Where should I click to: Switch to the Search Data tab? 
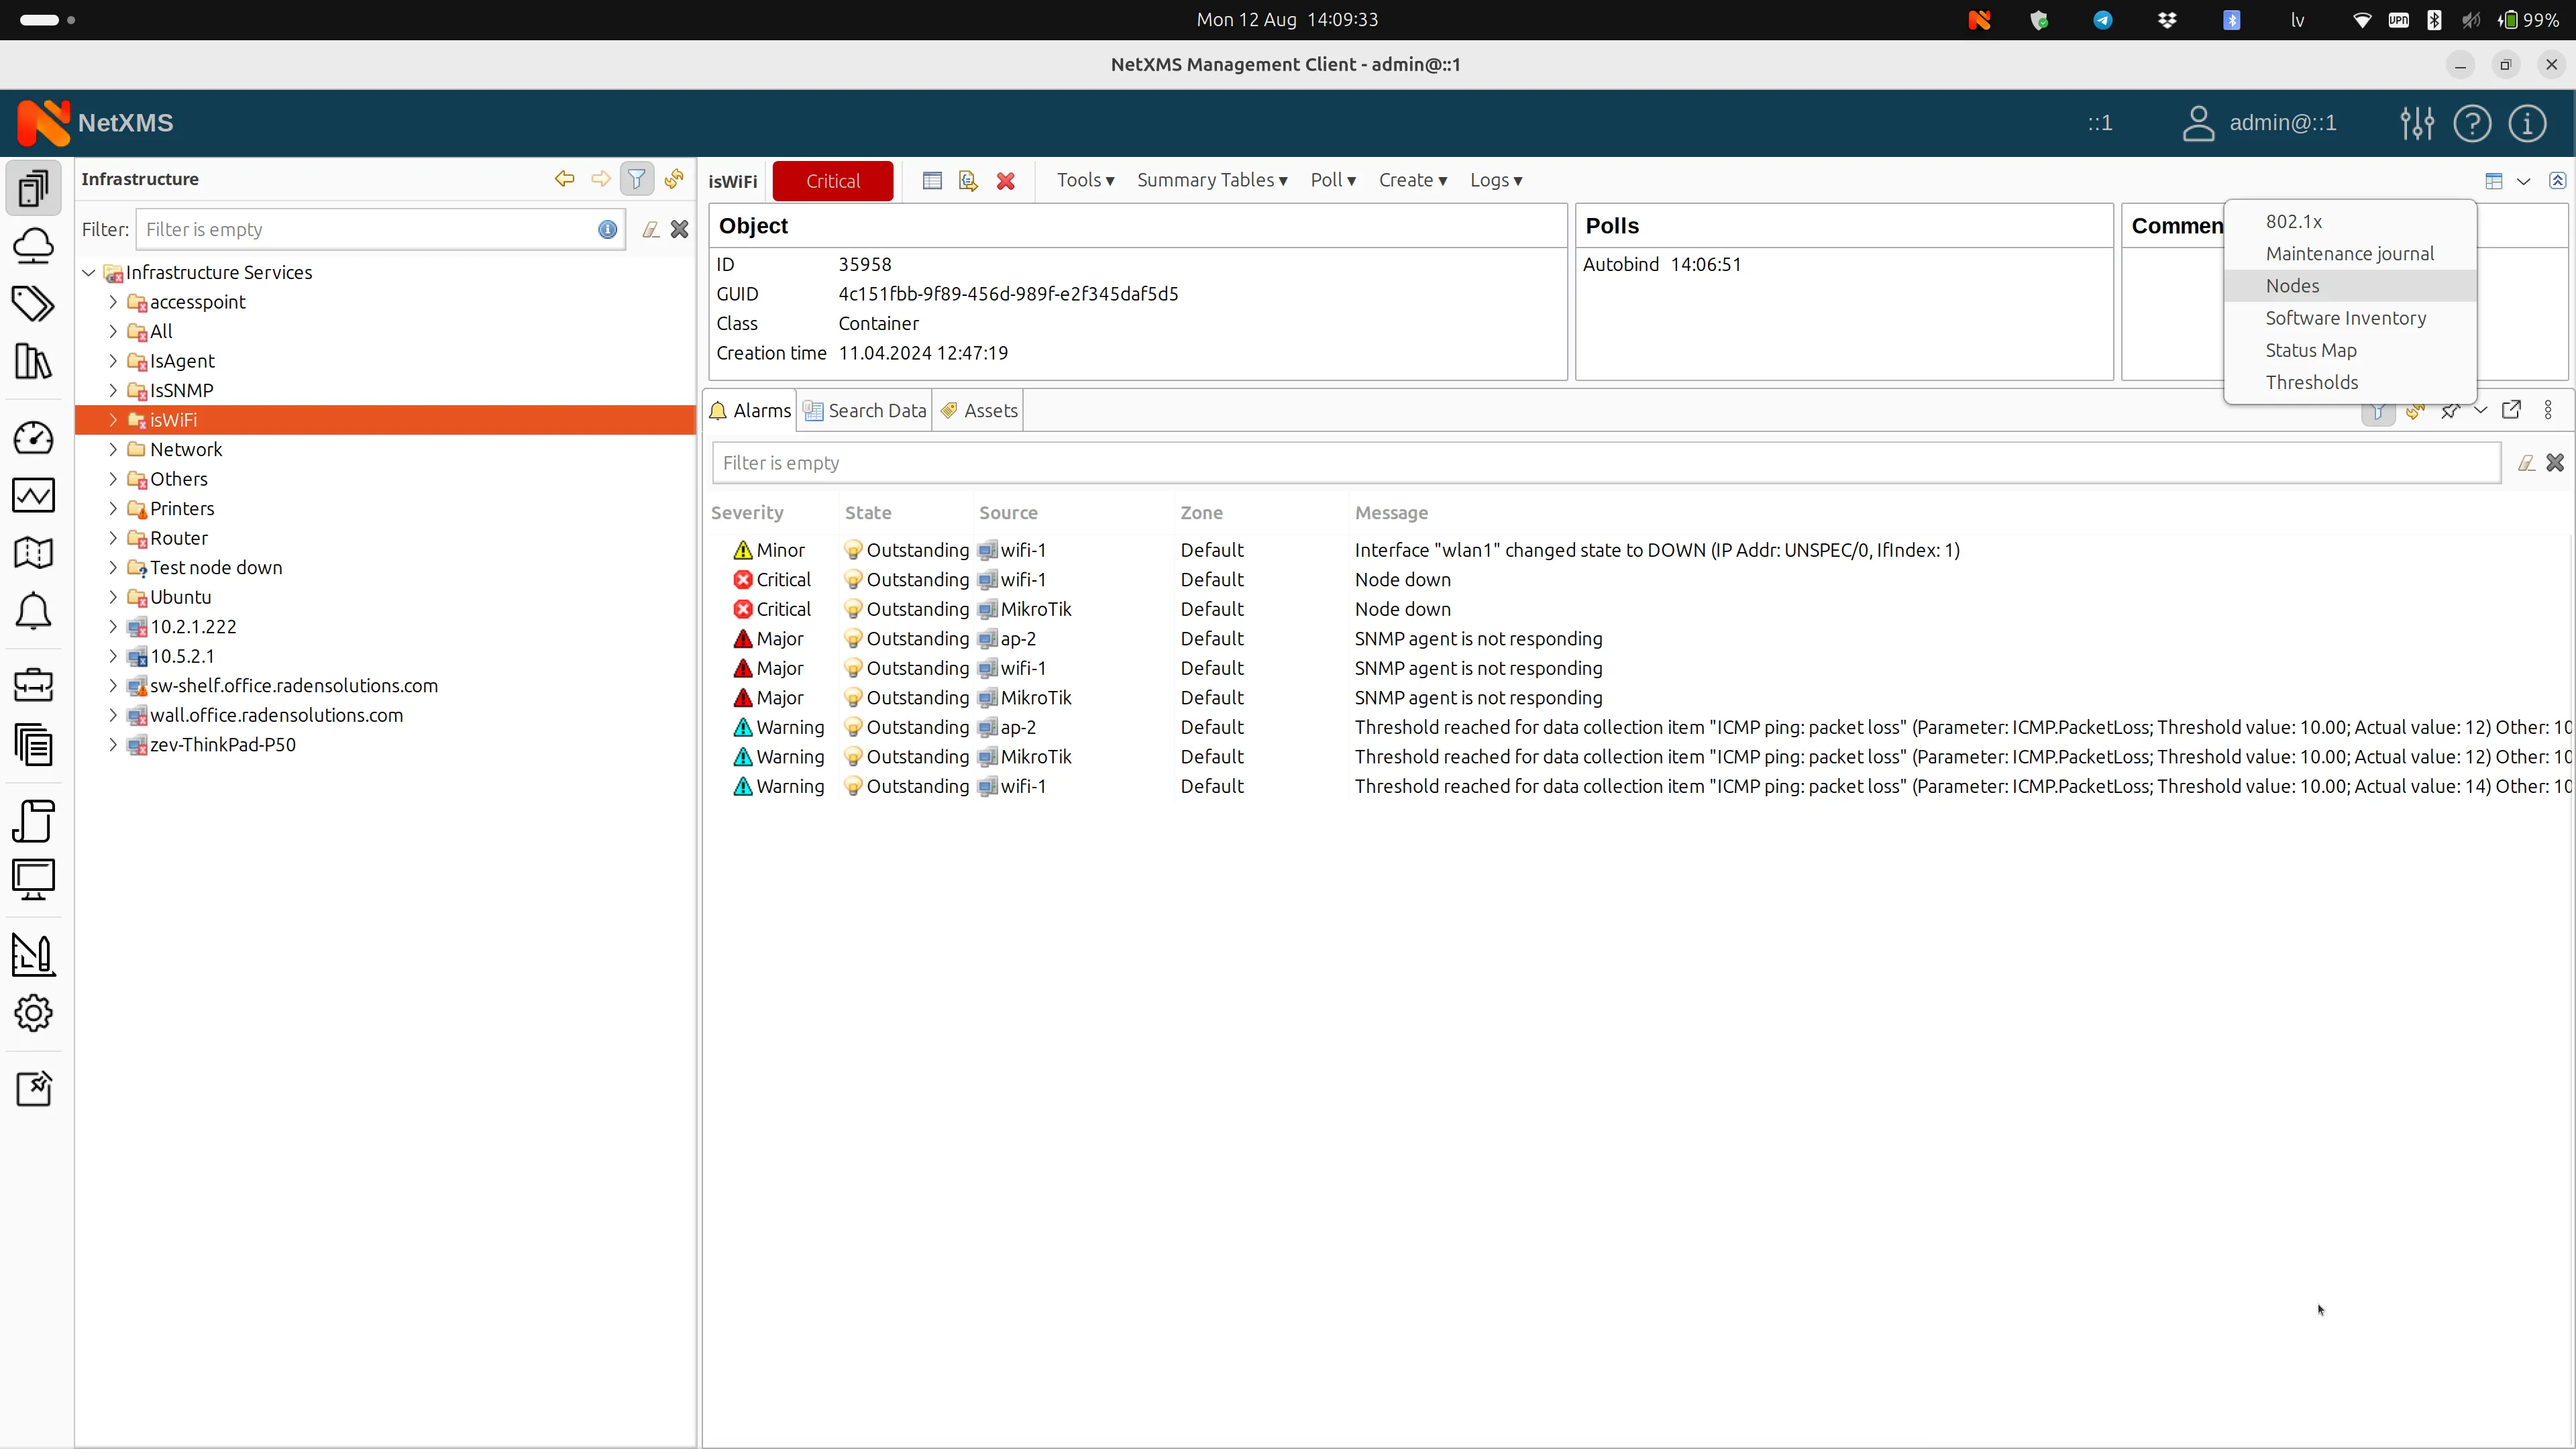point(865,411)
